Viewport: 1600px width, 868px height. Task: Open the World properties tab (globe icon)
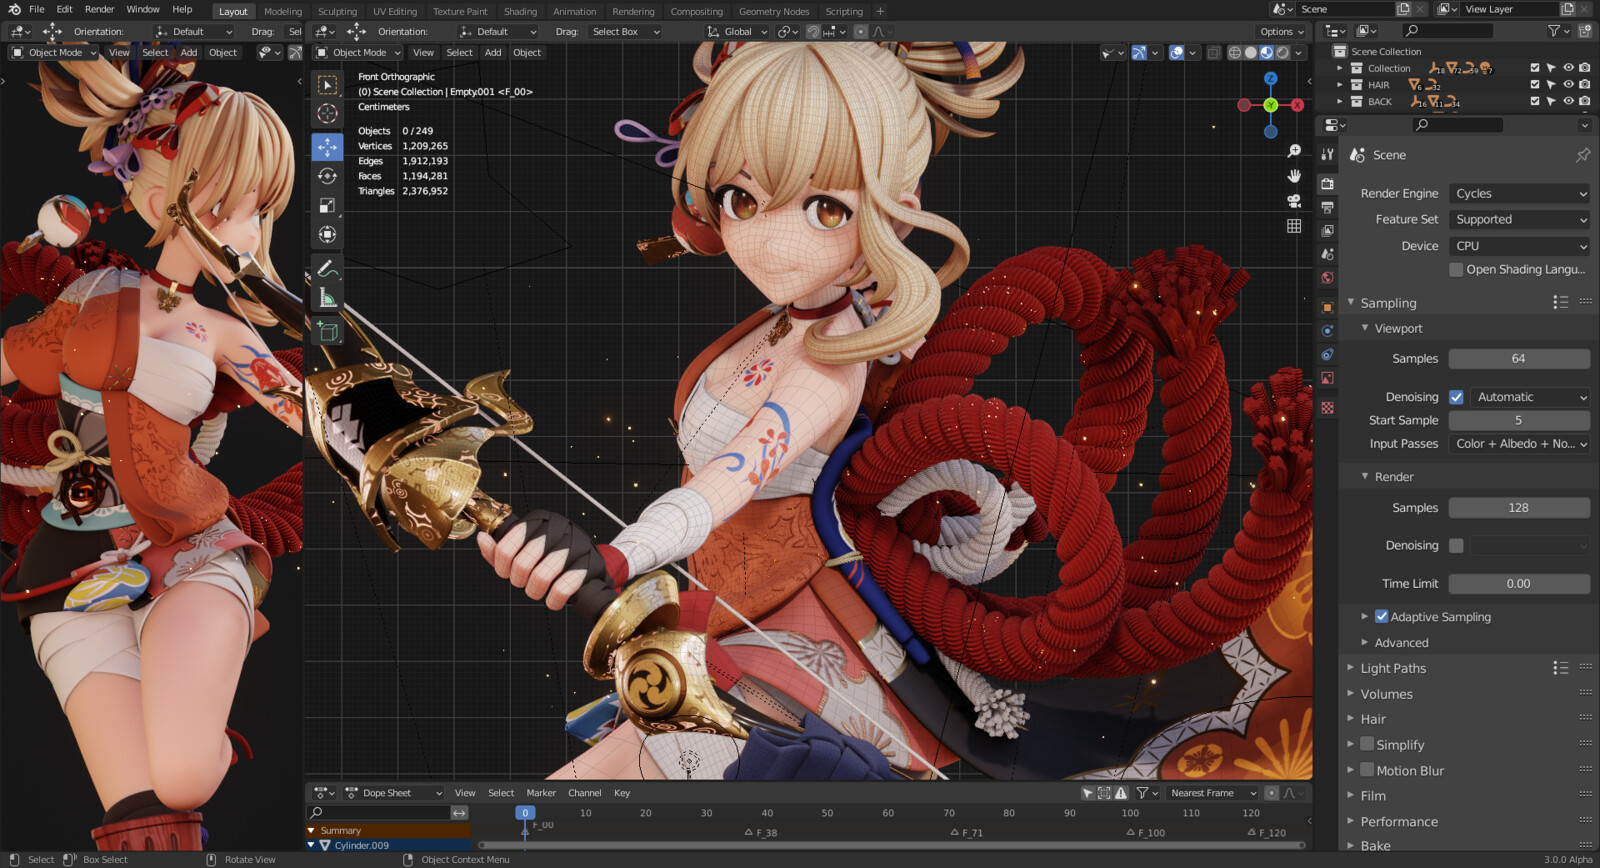(x=1327, y=278)
